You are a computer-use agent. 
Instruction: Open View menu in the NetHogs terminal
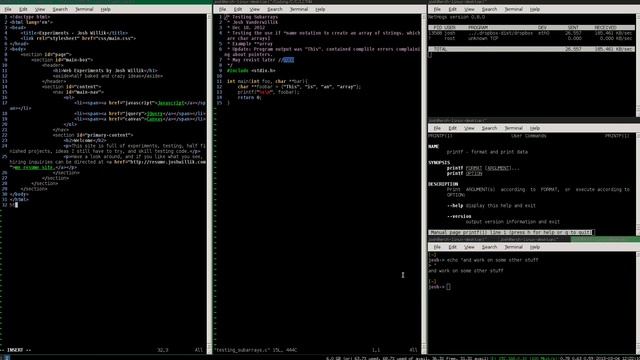point(469,9)
